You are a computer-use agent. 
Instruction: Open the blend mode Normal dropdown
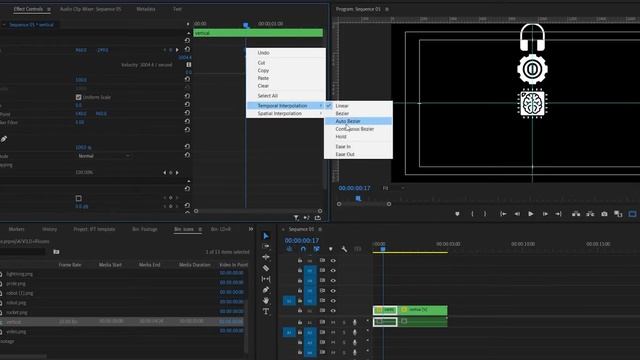[x=103, y=156]
